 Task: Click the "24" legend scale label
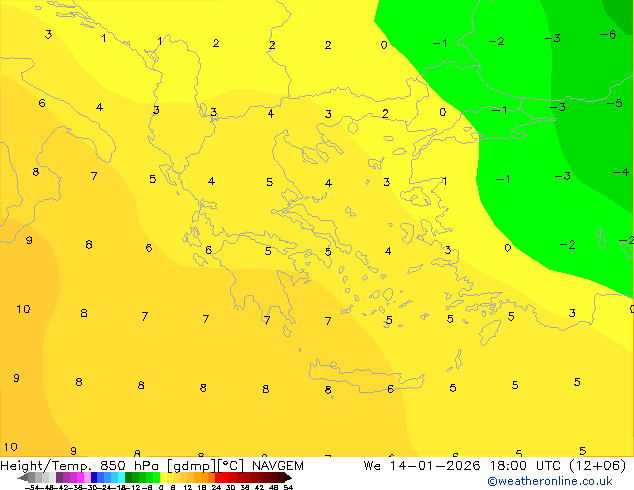pyautogui.click(x=216, y=487)
